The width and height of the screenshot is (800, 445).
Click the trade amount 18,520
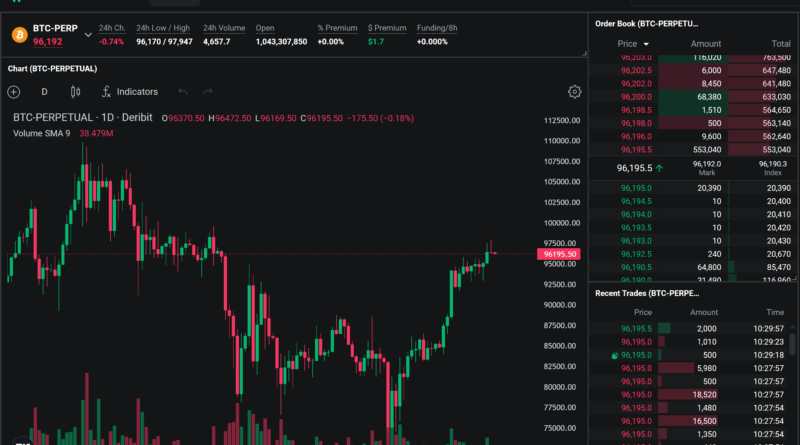(704, 395)
